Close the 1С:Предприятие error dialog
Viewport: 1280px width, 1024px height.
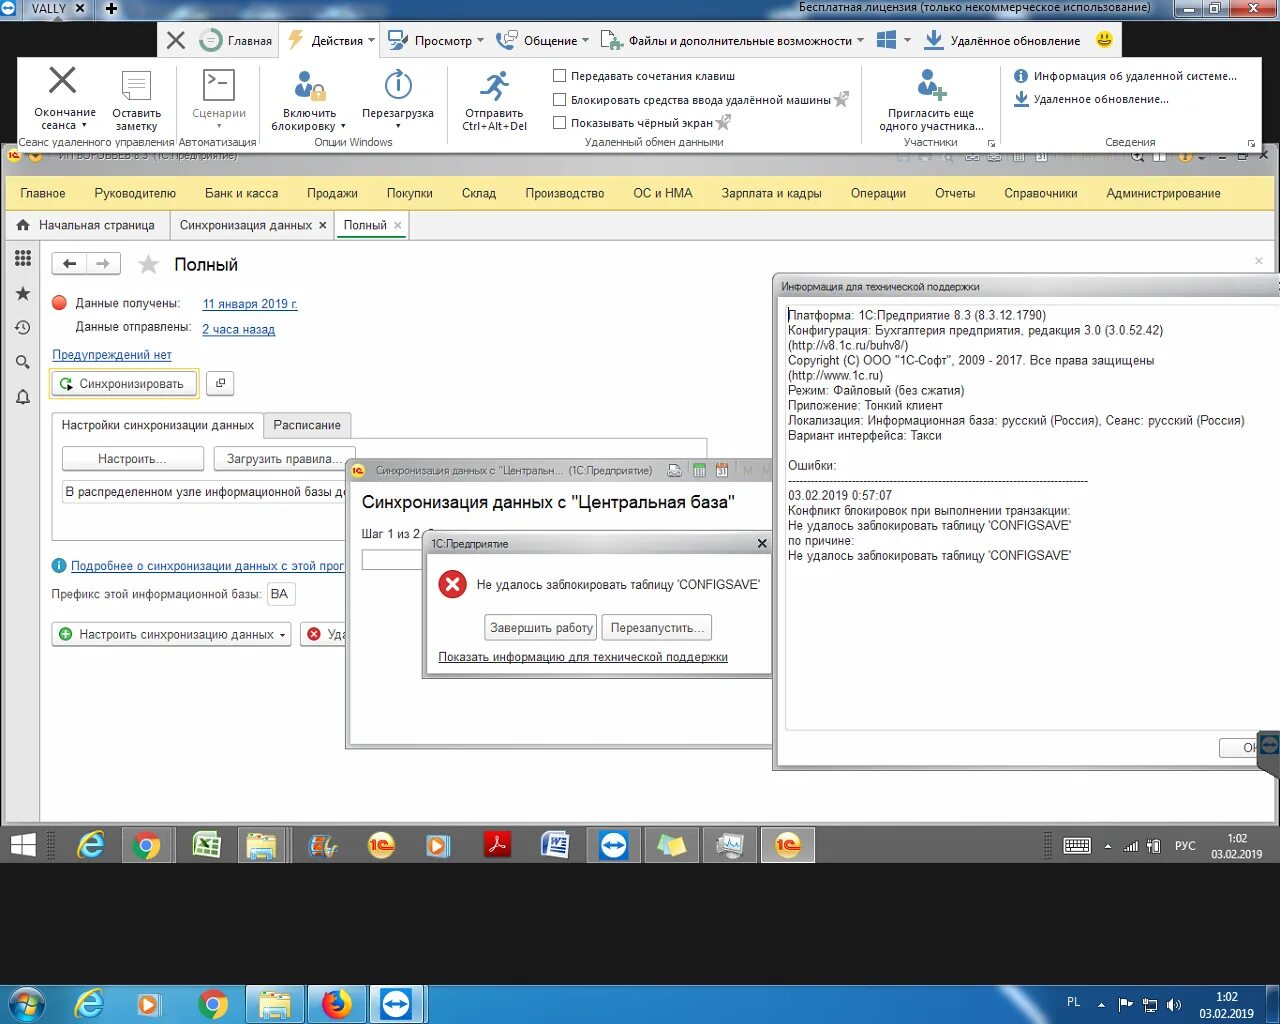762,544
